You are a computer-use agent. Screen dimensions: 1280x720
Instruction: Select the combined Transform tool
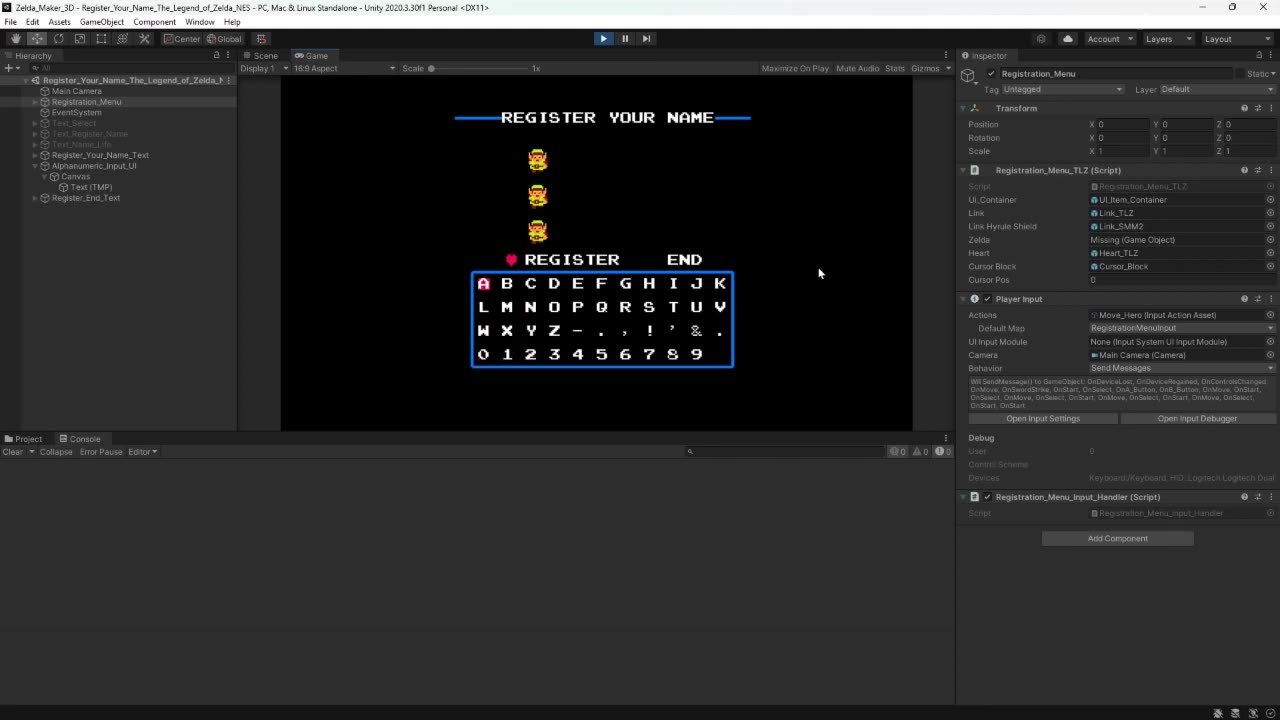[x=123, y=39]
